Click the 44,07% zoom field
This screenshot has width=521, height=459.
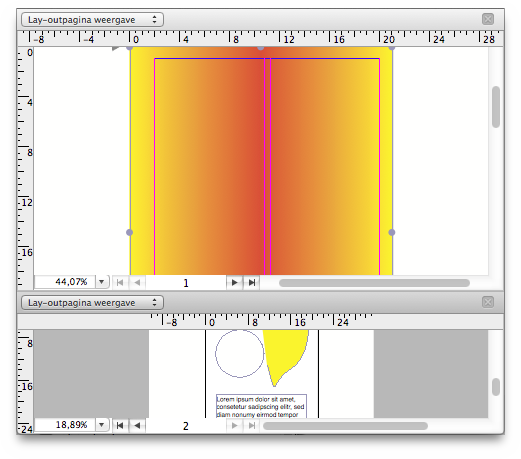pyautogui.click(x=65, y=282)
